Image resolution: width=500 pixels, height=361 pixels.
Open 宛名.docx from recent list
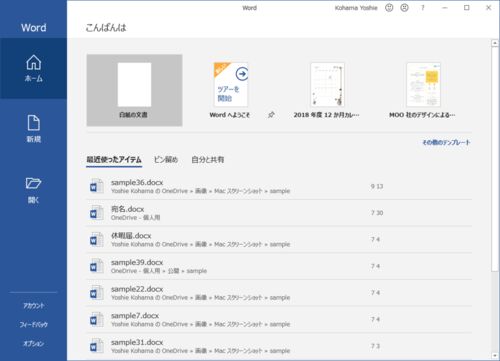tap(279, 213)
